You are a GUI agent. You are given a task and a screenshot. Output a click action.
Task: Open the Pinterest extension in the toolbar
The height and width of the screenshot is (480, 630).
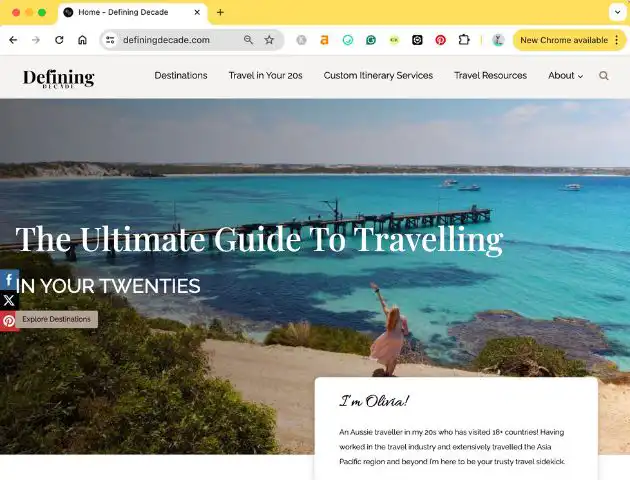(x=440, y=40)
